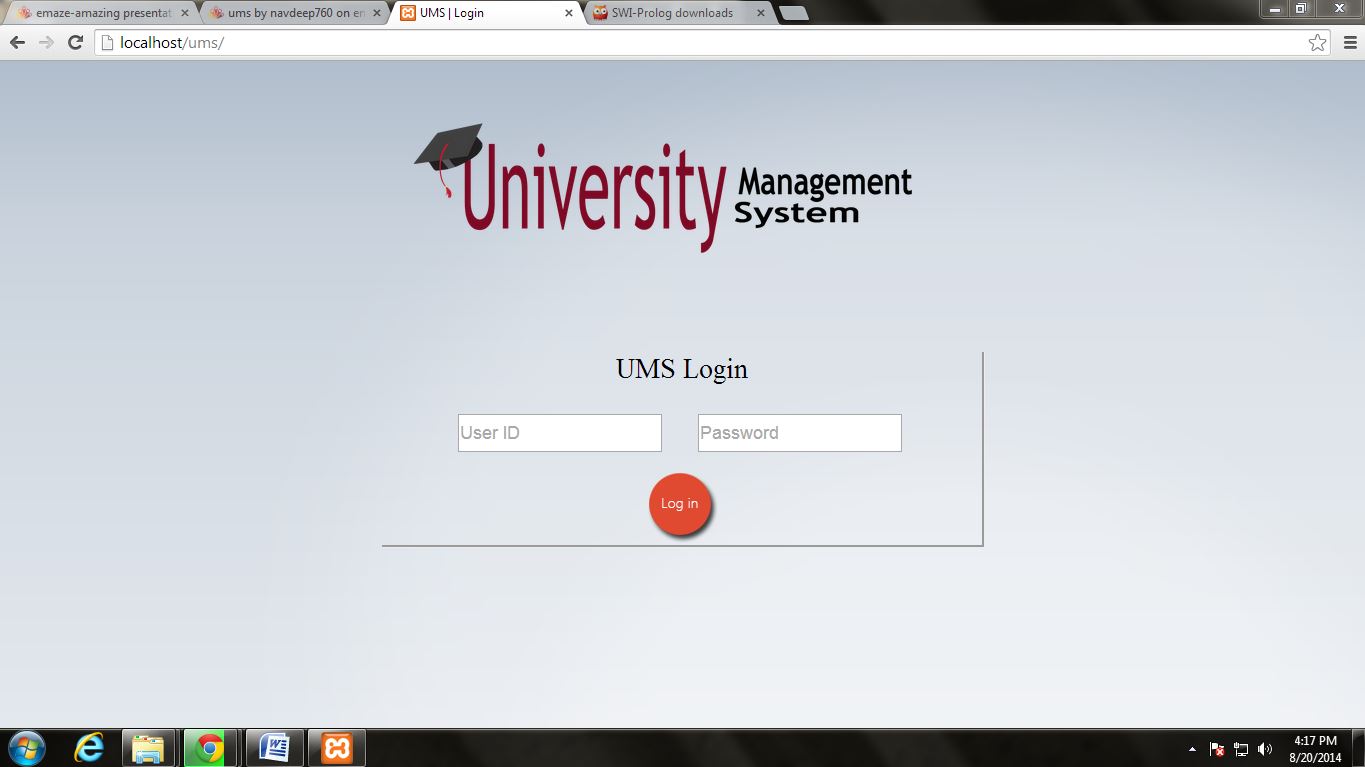Screen dimensions: 1365x767
Task: Click the Action Center flag icon
Action: coord(1217,749)
